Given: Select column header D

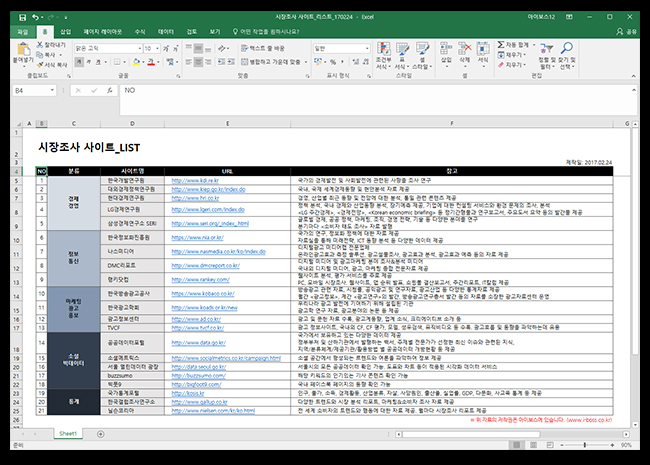Looking at the screenshot, I should (132, 124).
